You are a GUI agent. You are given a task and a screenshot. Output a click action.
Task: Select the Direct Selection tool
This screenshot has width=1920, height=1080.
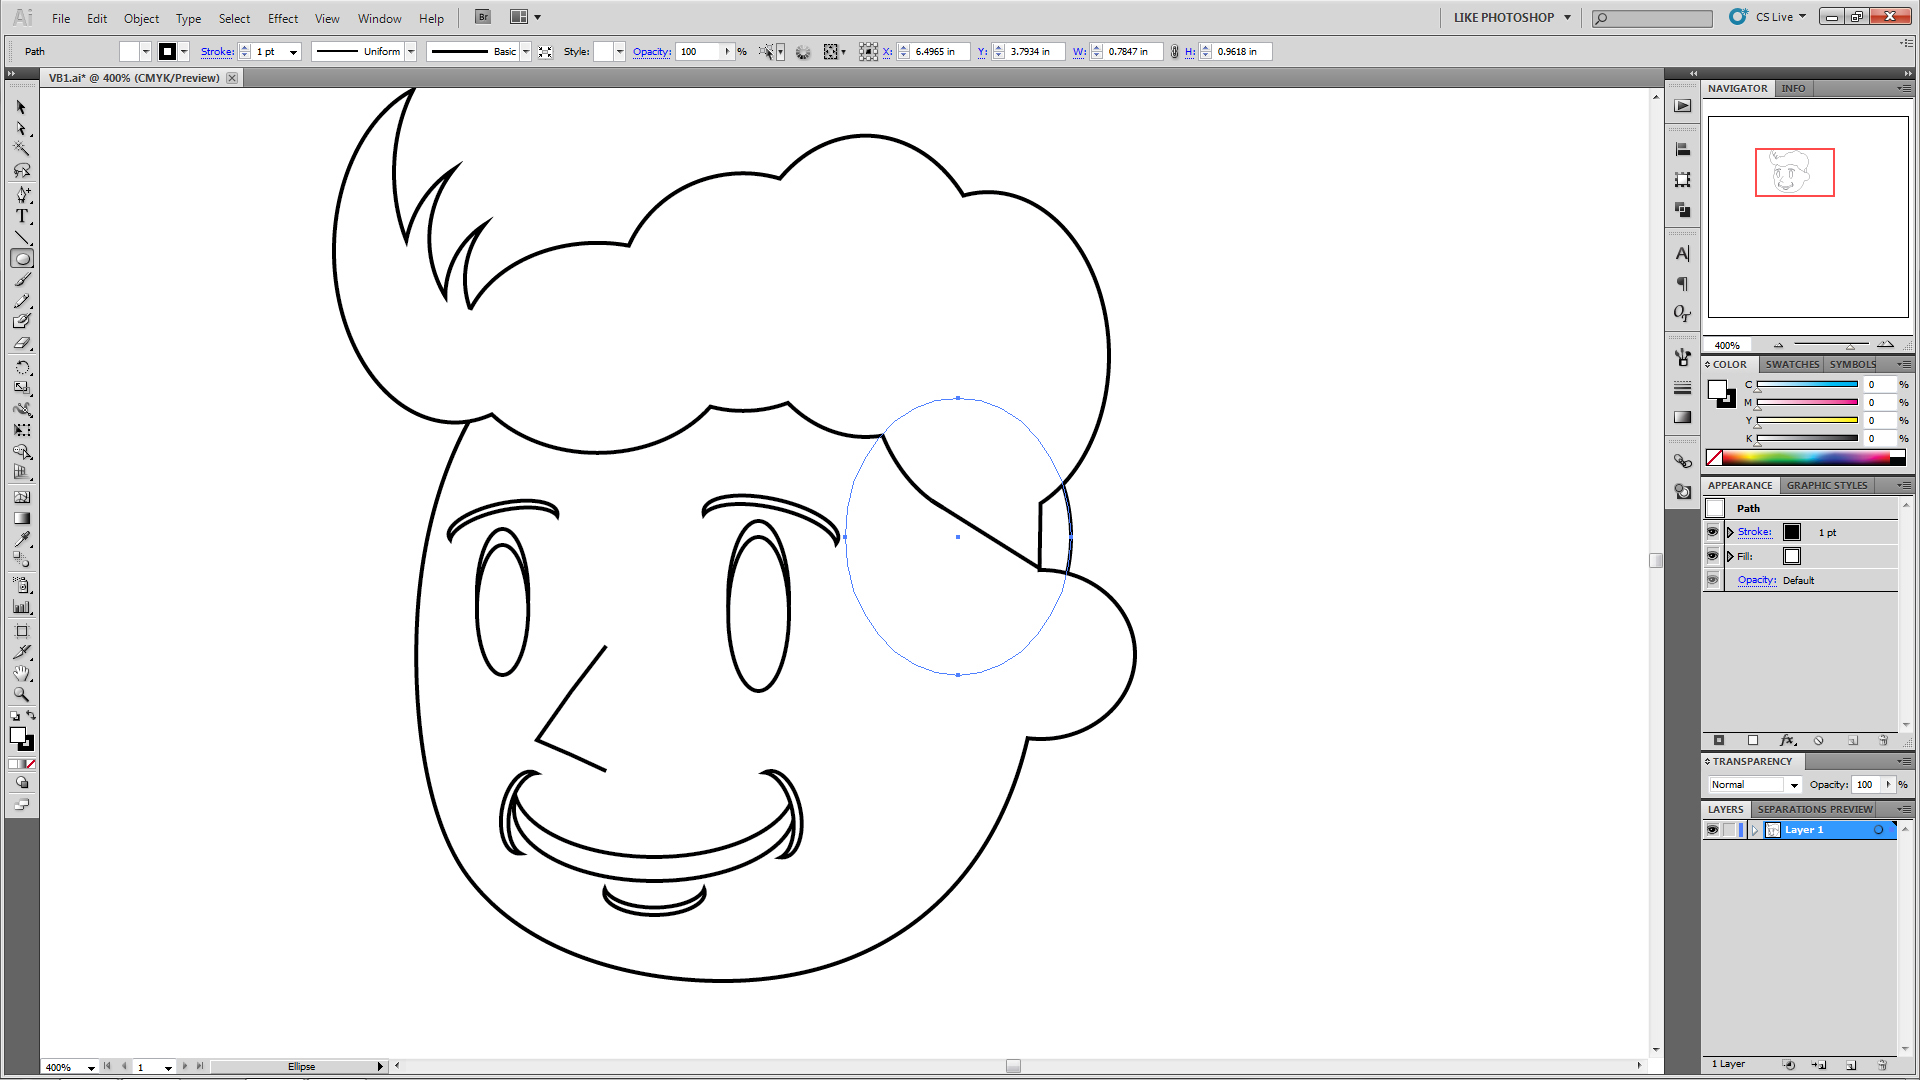pyautogui.click(x=22, y=129)
